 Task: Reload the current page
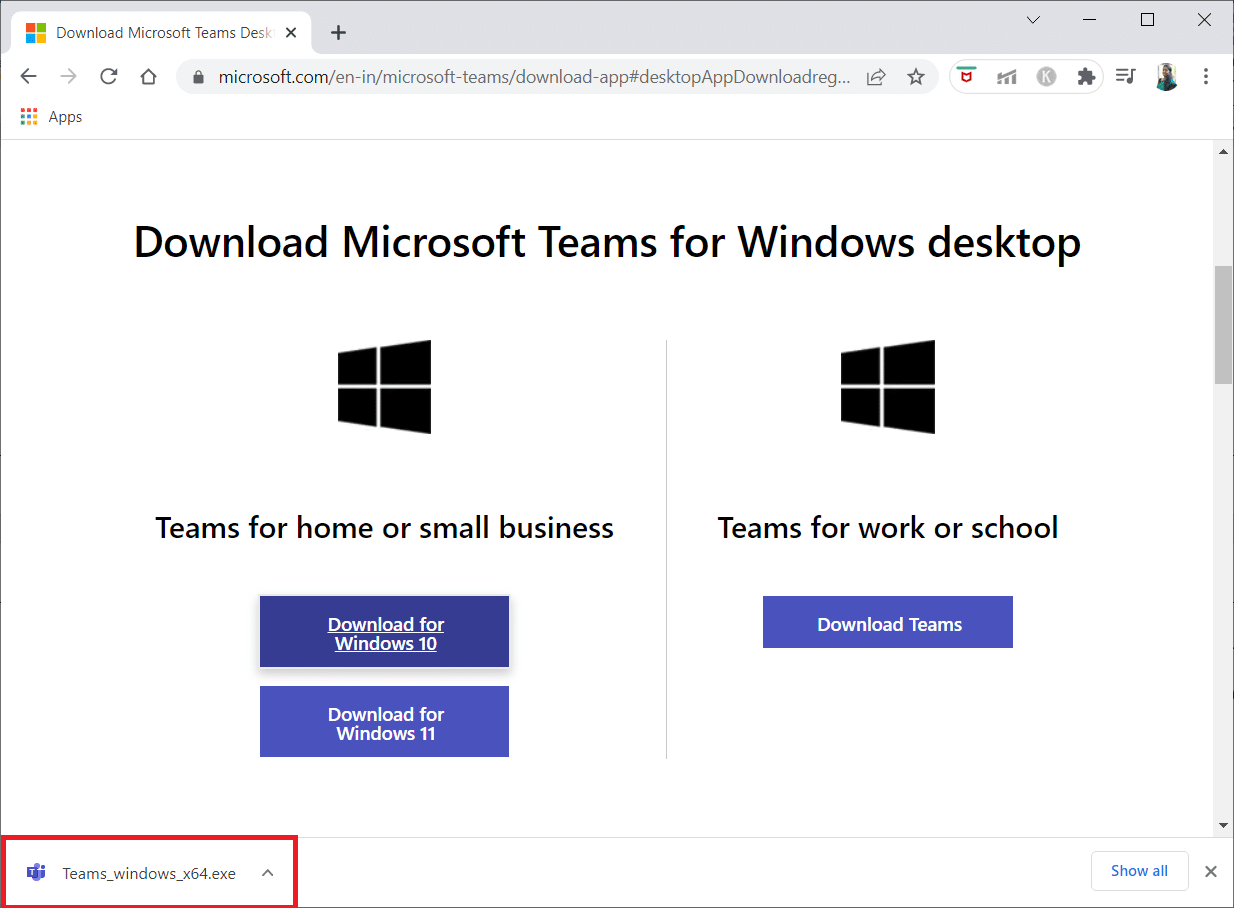coord(109,77)
